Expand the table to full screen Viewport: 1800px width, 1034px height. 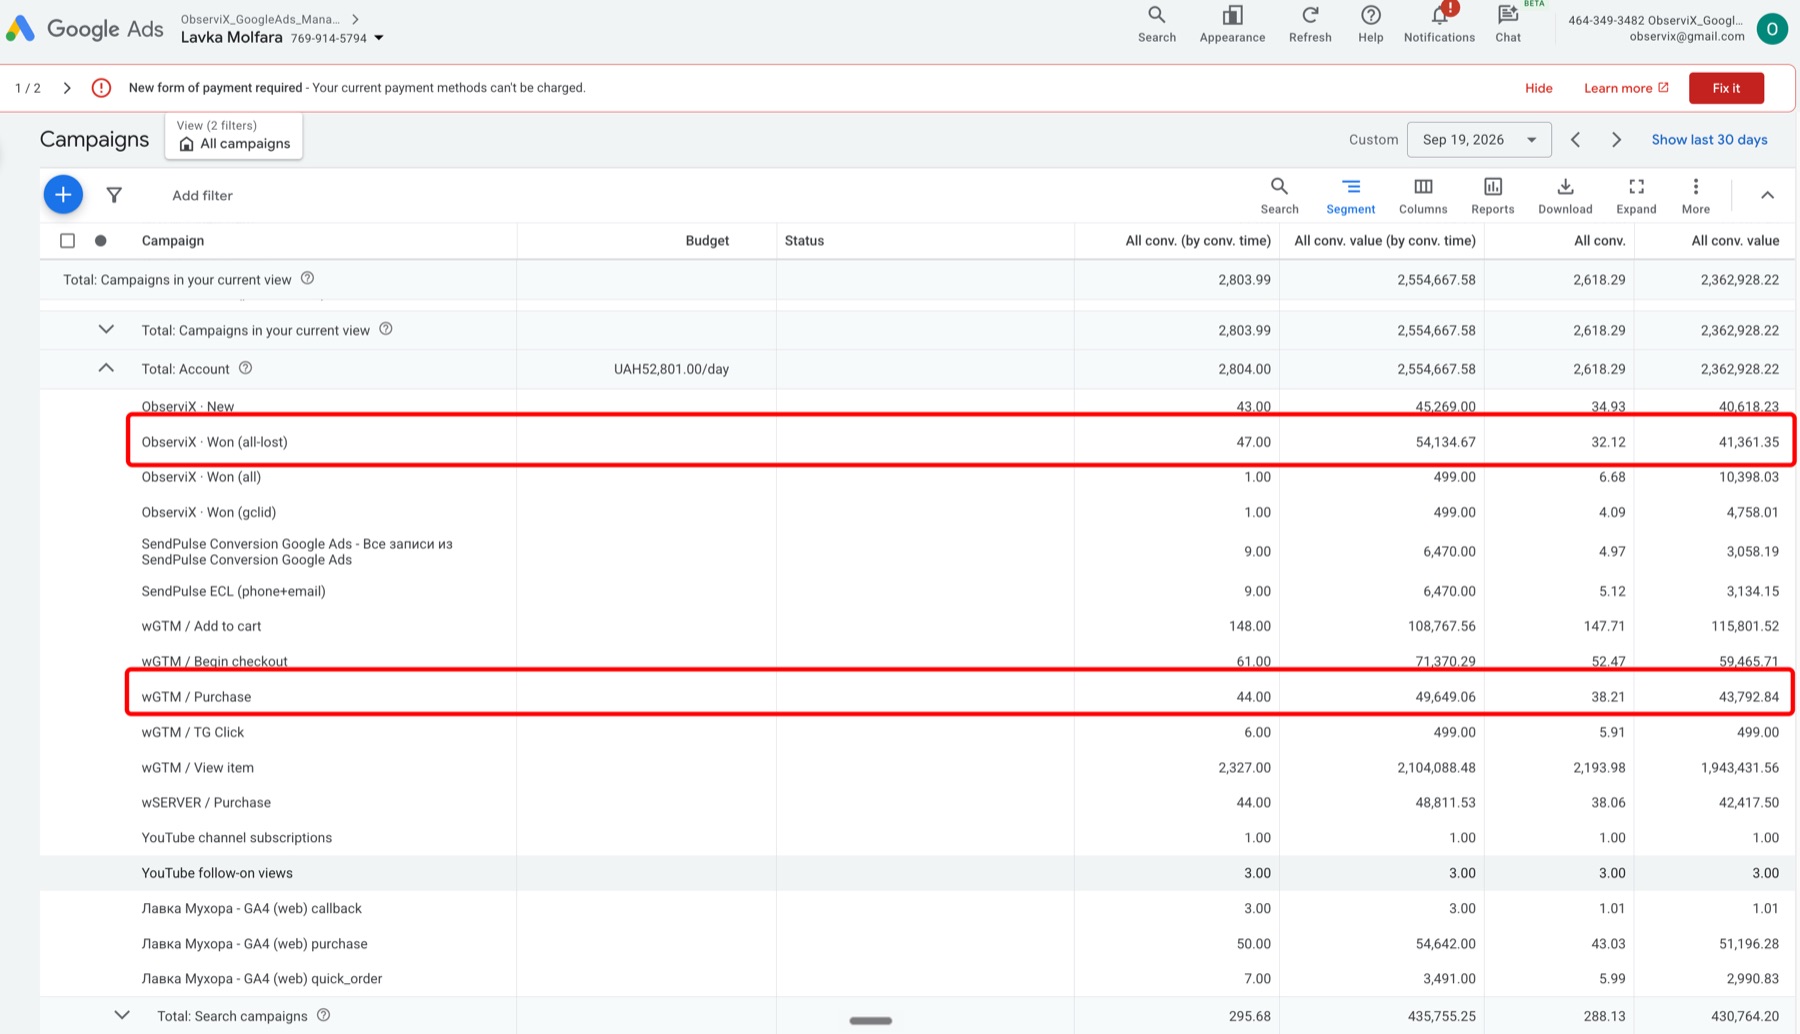pos(1636,195)
